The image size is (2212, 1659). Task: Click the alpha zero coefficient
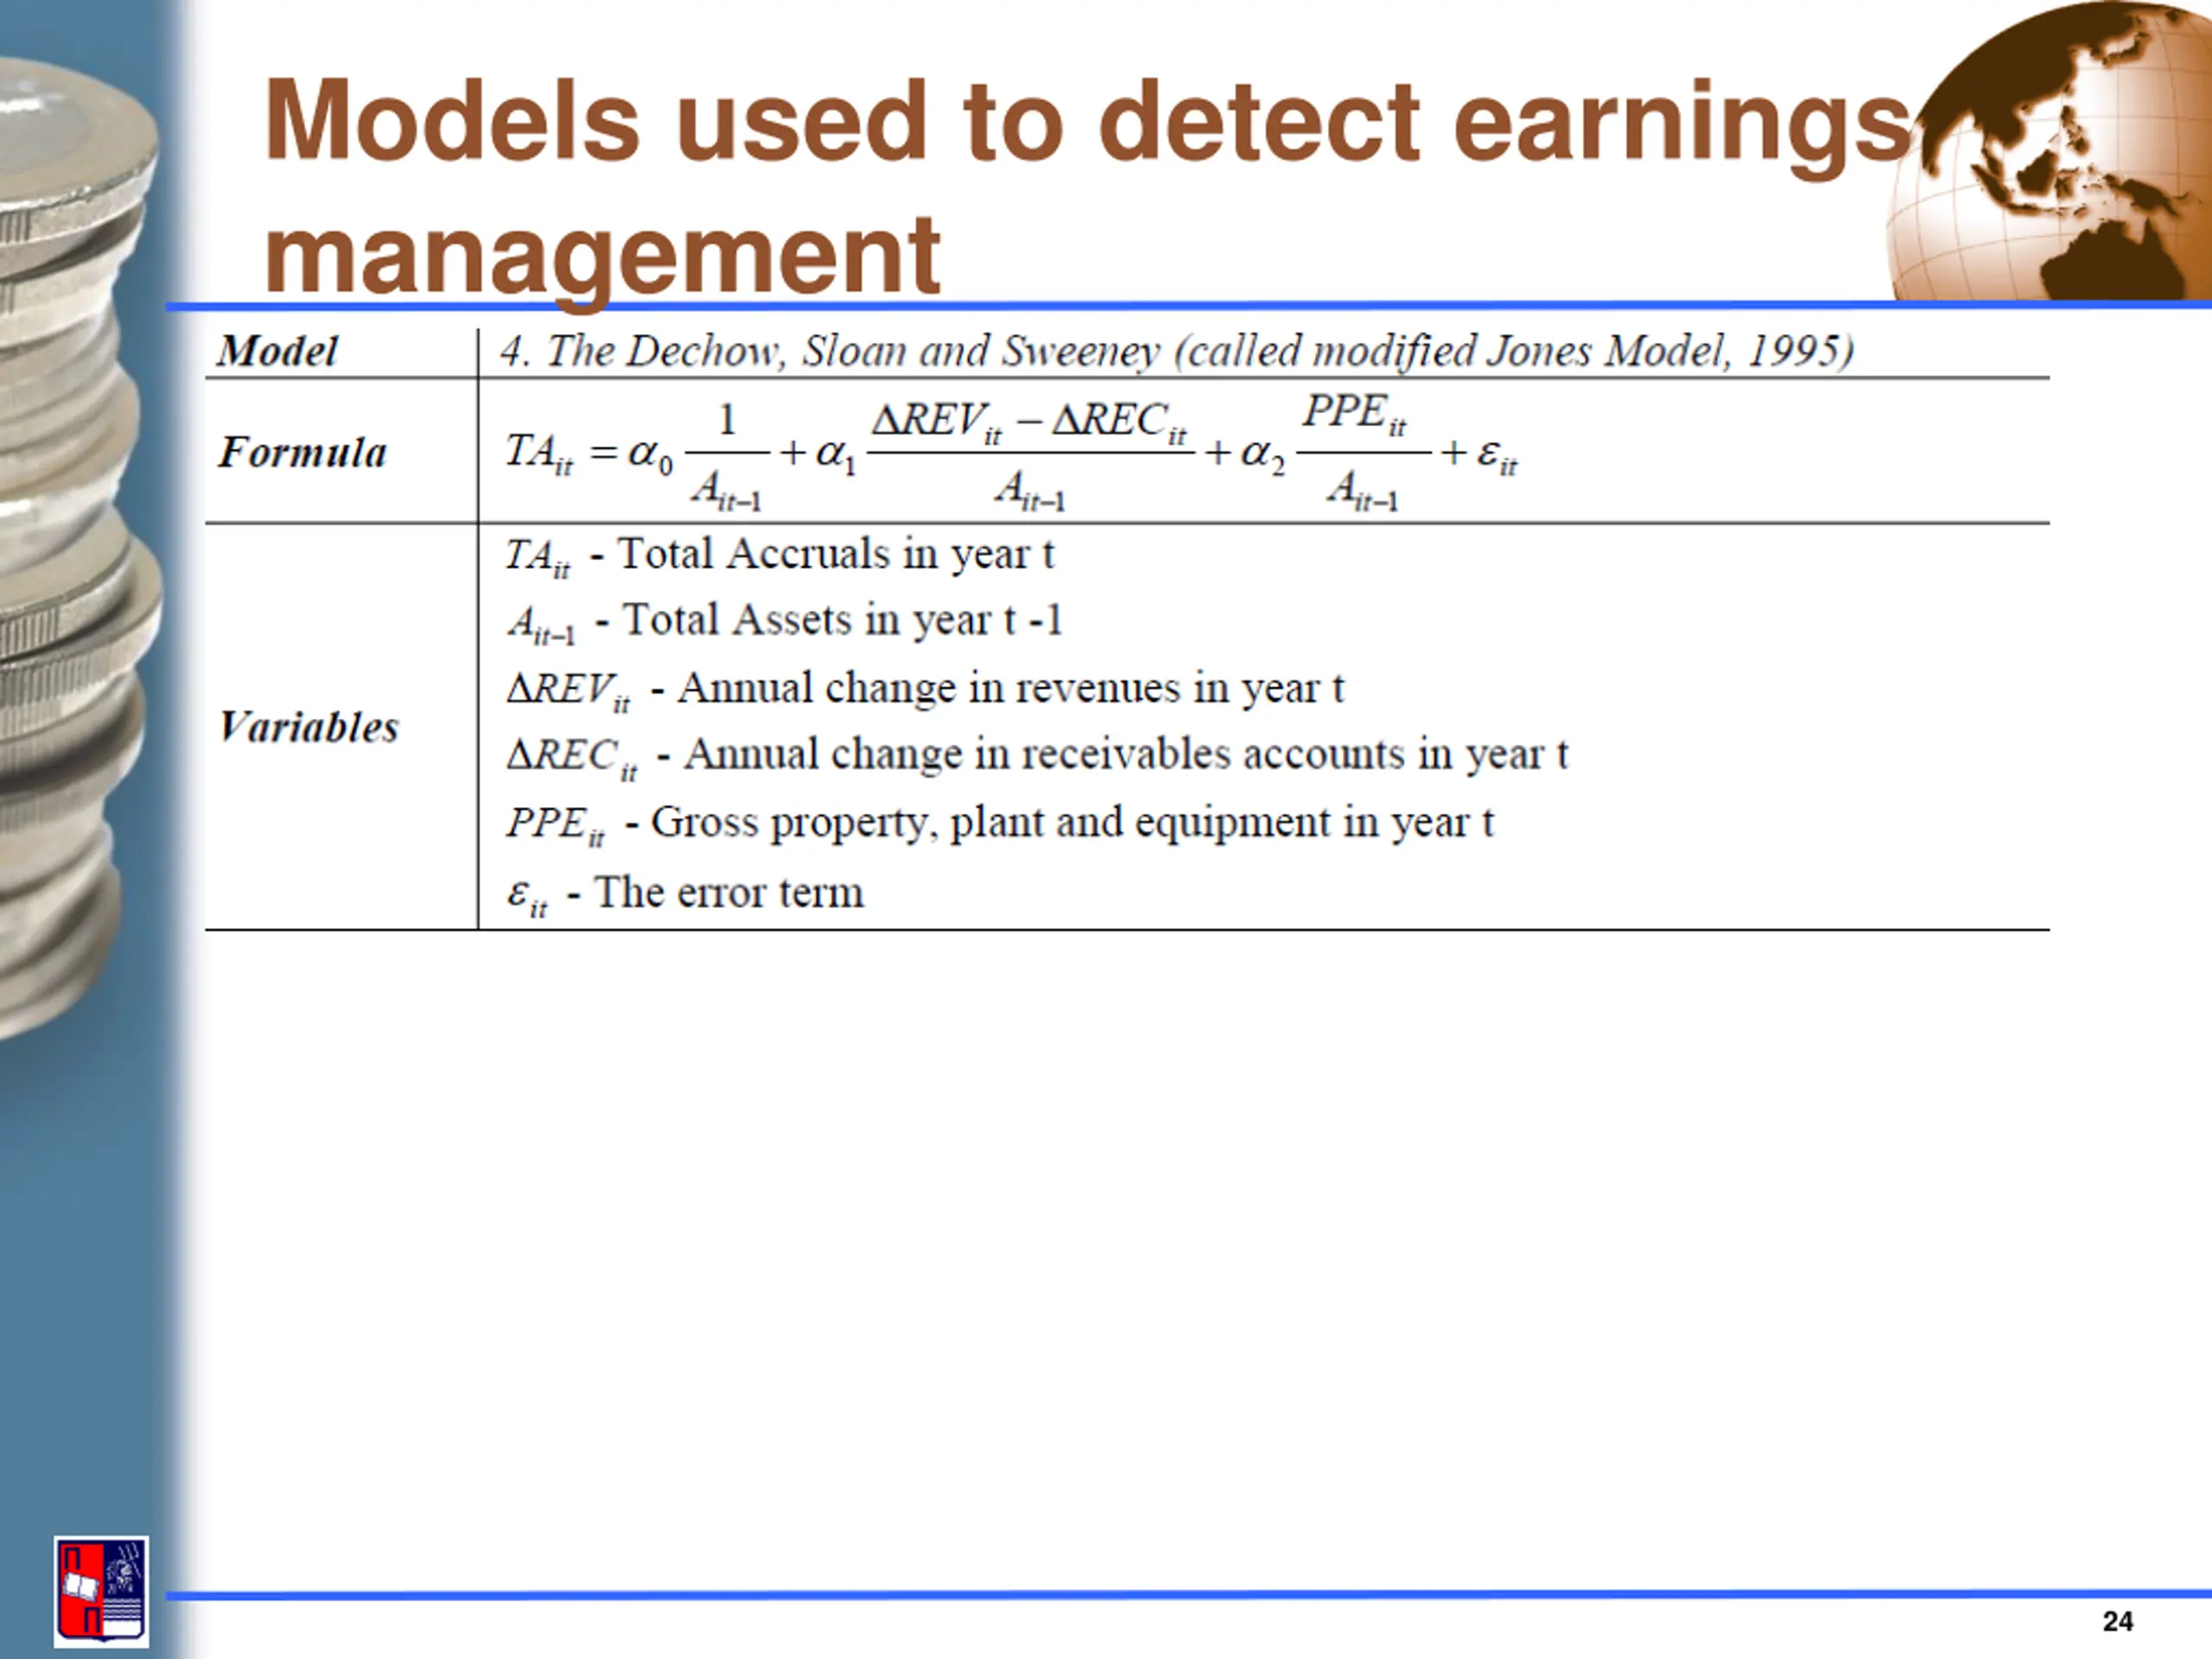pos(649,455)
